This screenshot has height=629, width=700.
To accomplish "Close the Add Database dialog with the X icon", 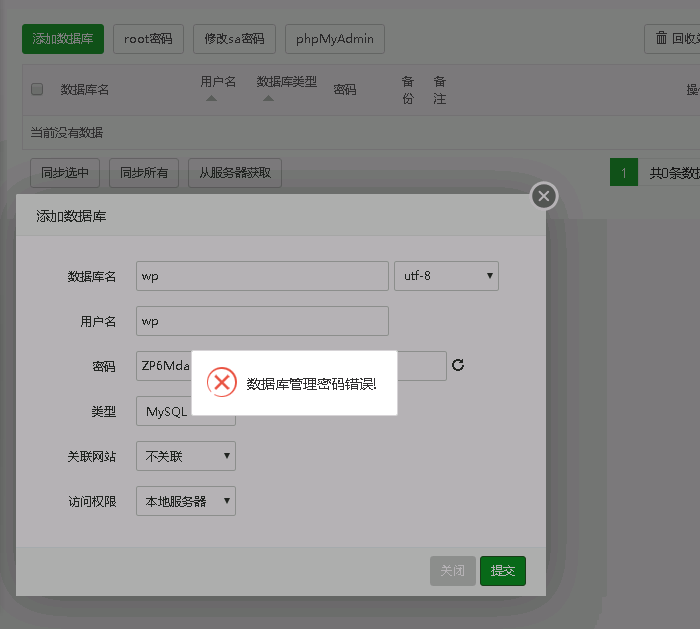I will click(x=544, y=196).
